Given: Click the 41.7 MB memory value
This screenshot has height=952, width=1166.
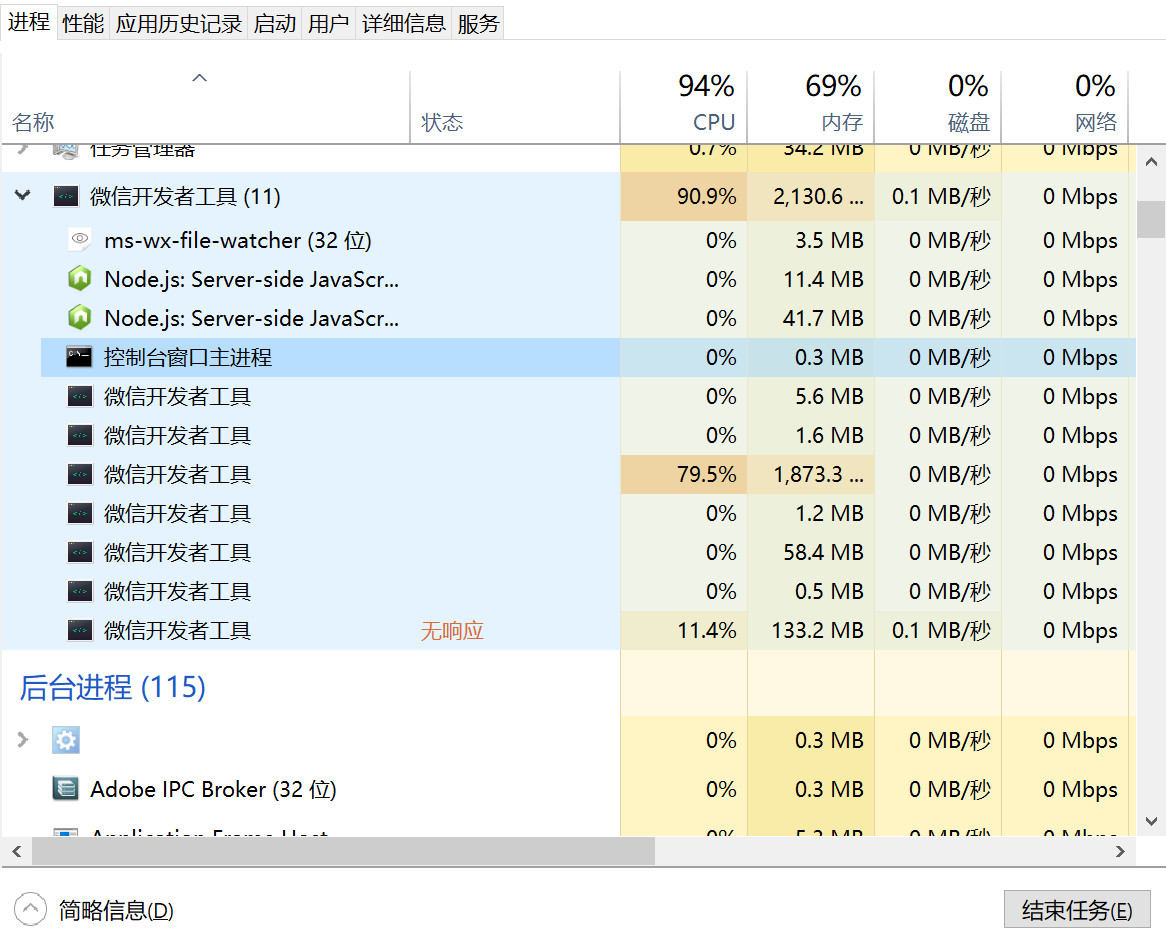Looking at the screenshot, I should pyautogui.click(x=823, y=318).
